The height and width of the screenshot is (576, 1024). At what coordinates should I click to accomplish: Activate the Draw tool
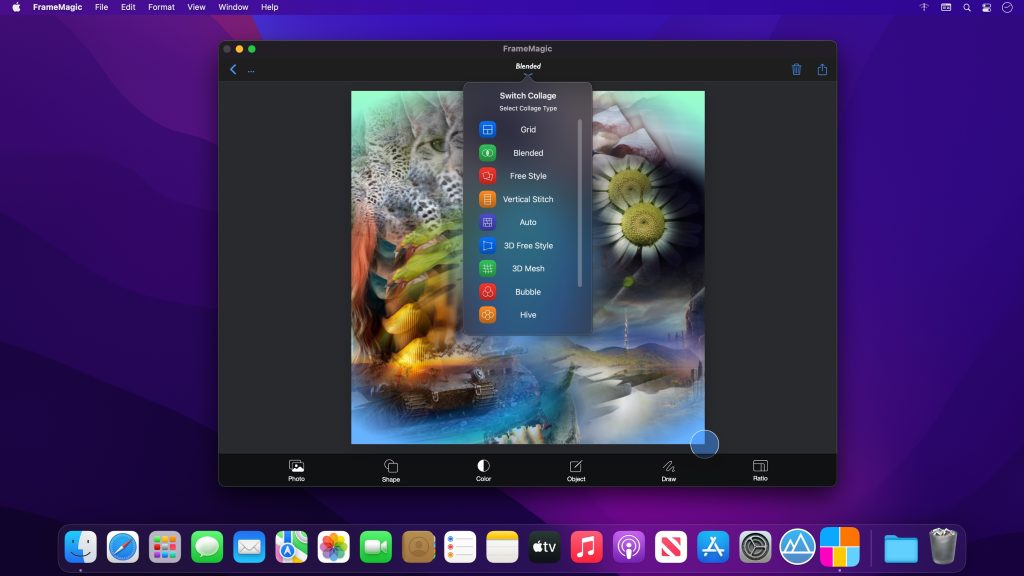667,469
